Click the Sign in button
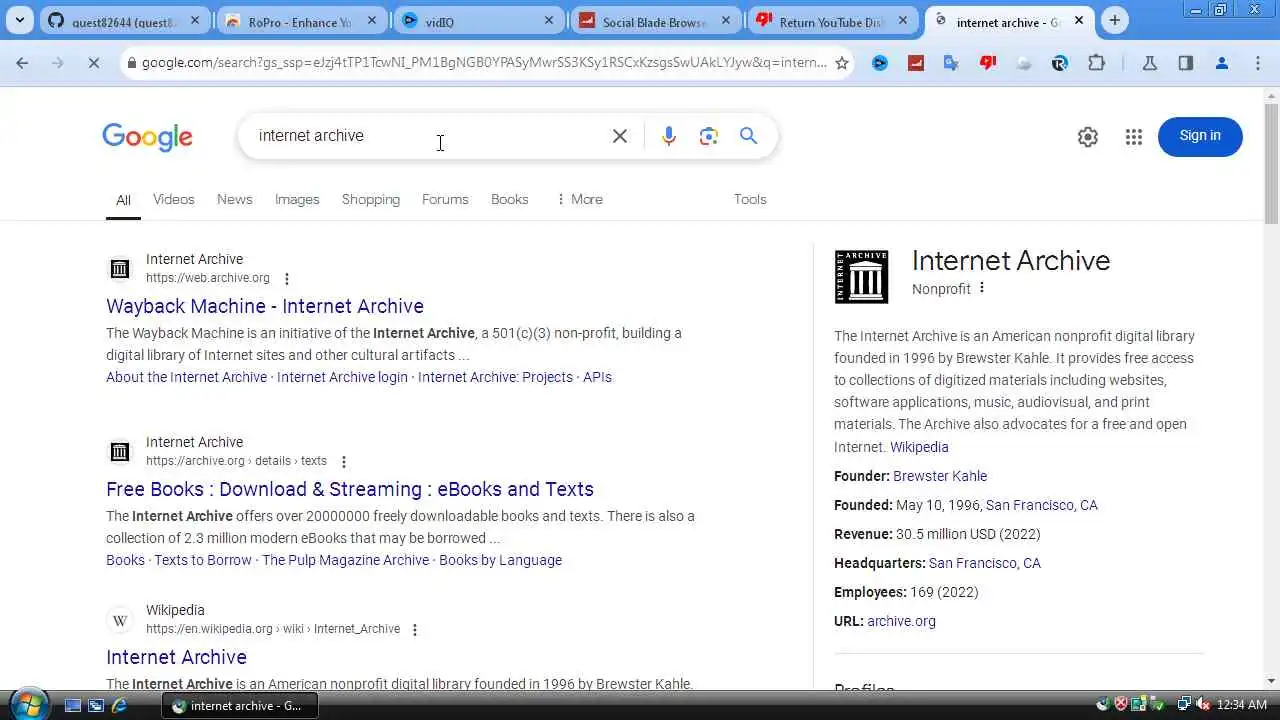 click(1200, 136)
